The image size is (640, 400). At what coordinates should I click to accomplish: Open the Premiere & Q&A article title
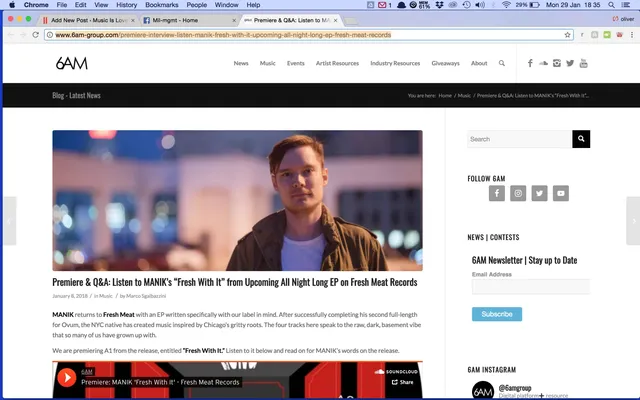point(235,282)
